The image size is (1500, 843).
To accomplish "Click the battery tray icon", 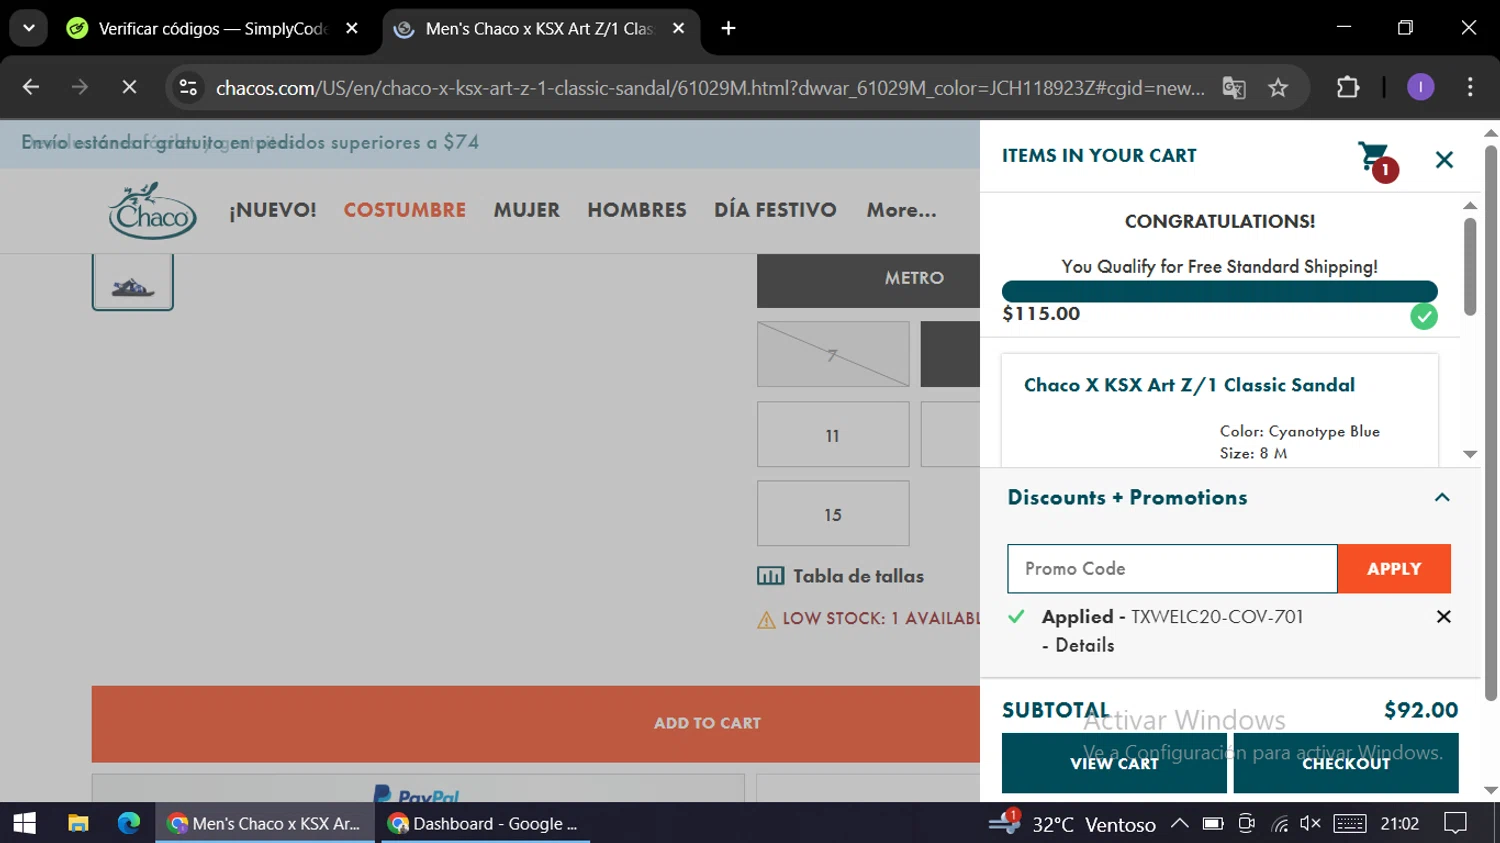I will pos(1213,823).
